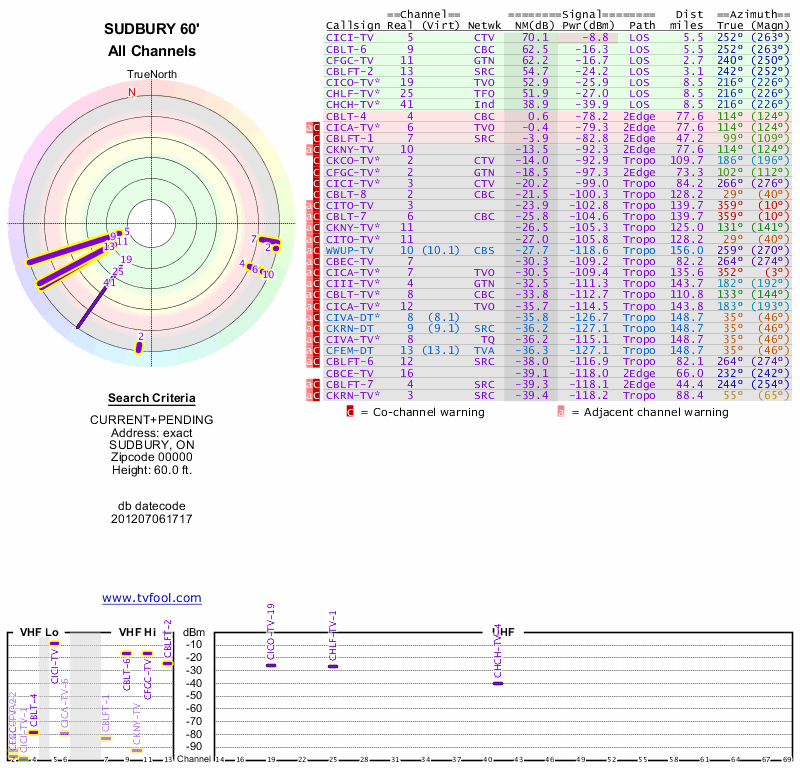Click the TFO network entry

[484, 93]
